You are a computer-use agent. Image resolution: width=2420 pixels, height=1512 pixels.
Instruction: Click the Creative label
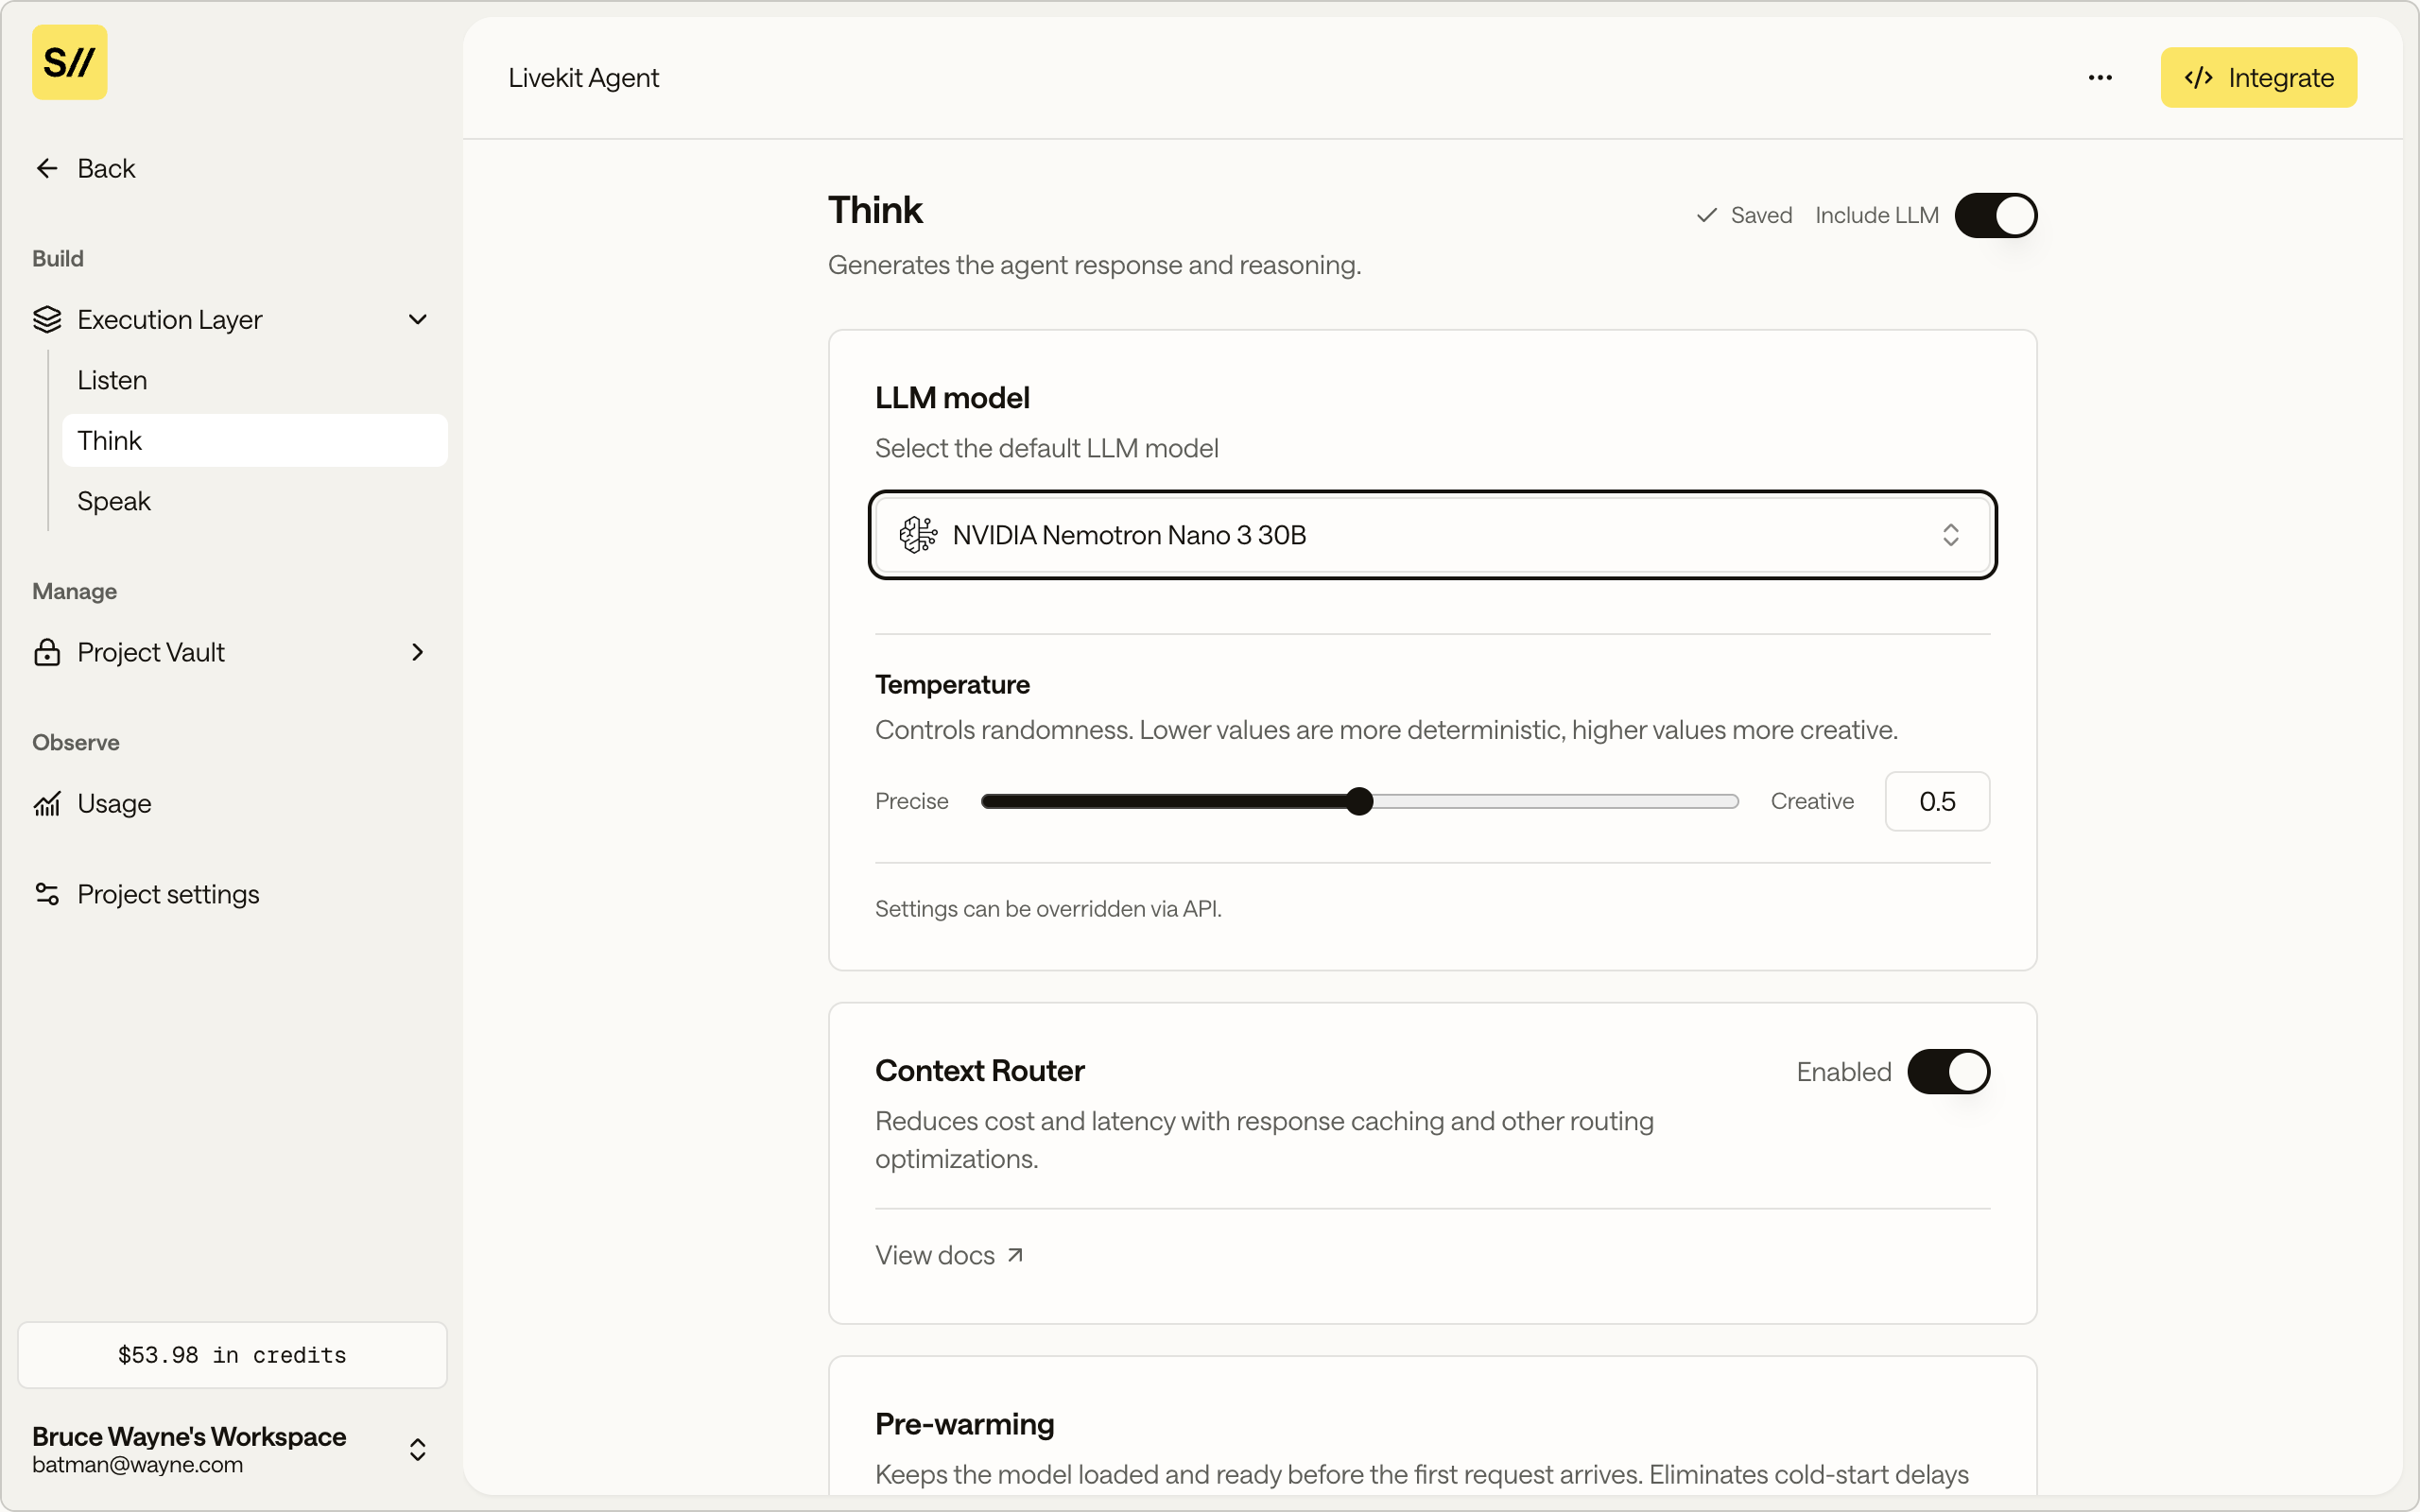pos(1812,801)
